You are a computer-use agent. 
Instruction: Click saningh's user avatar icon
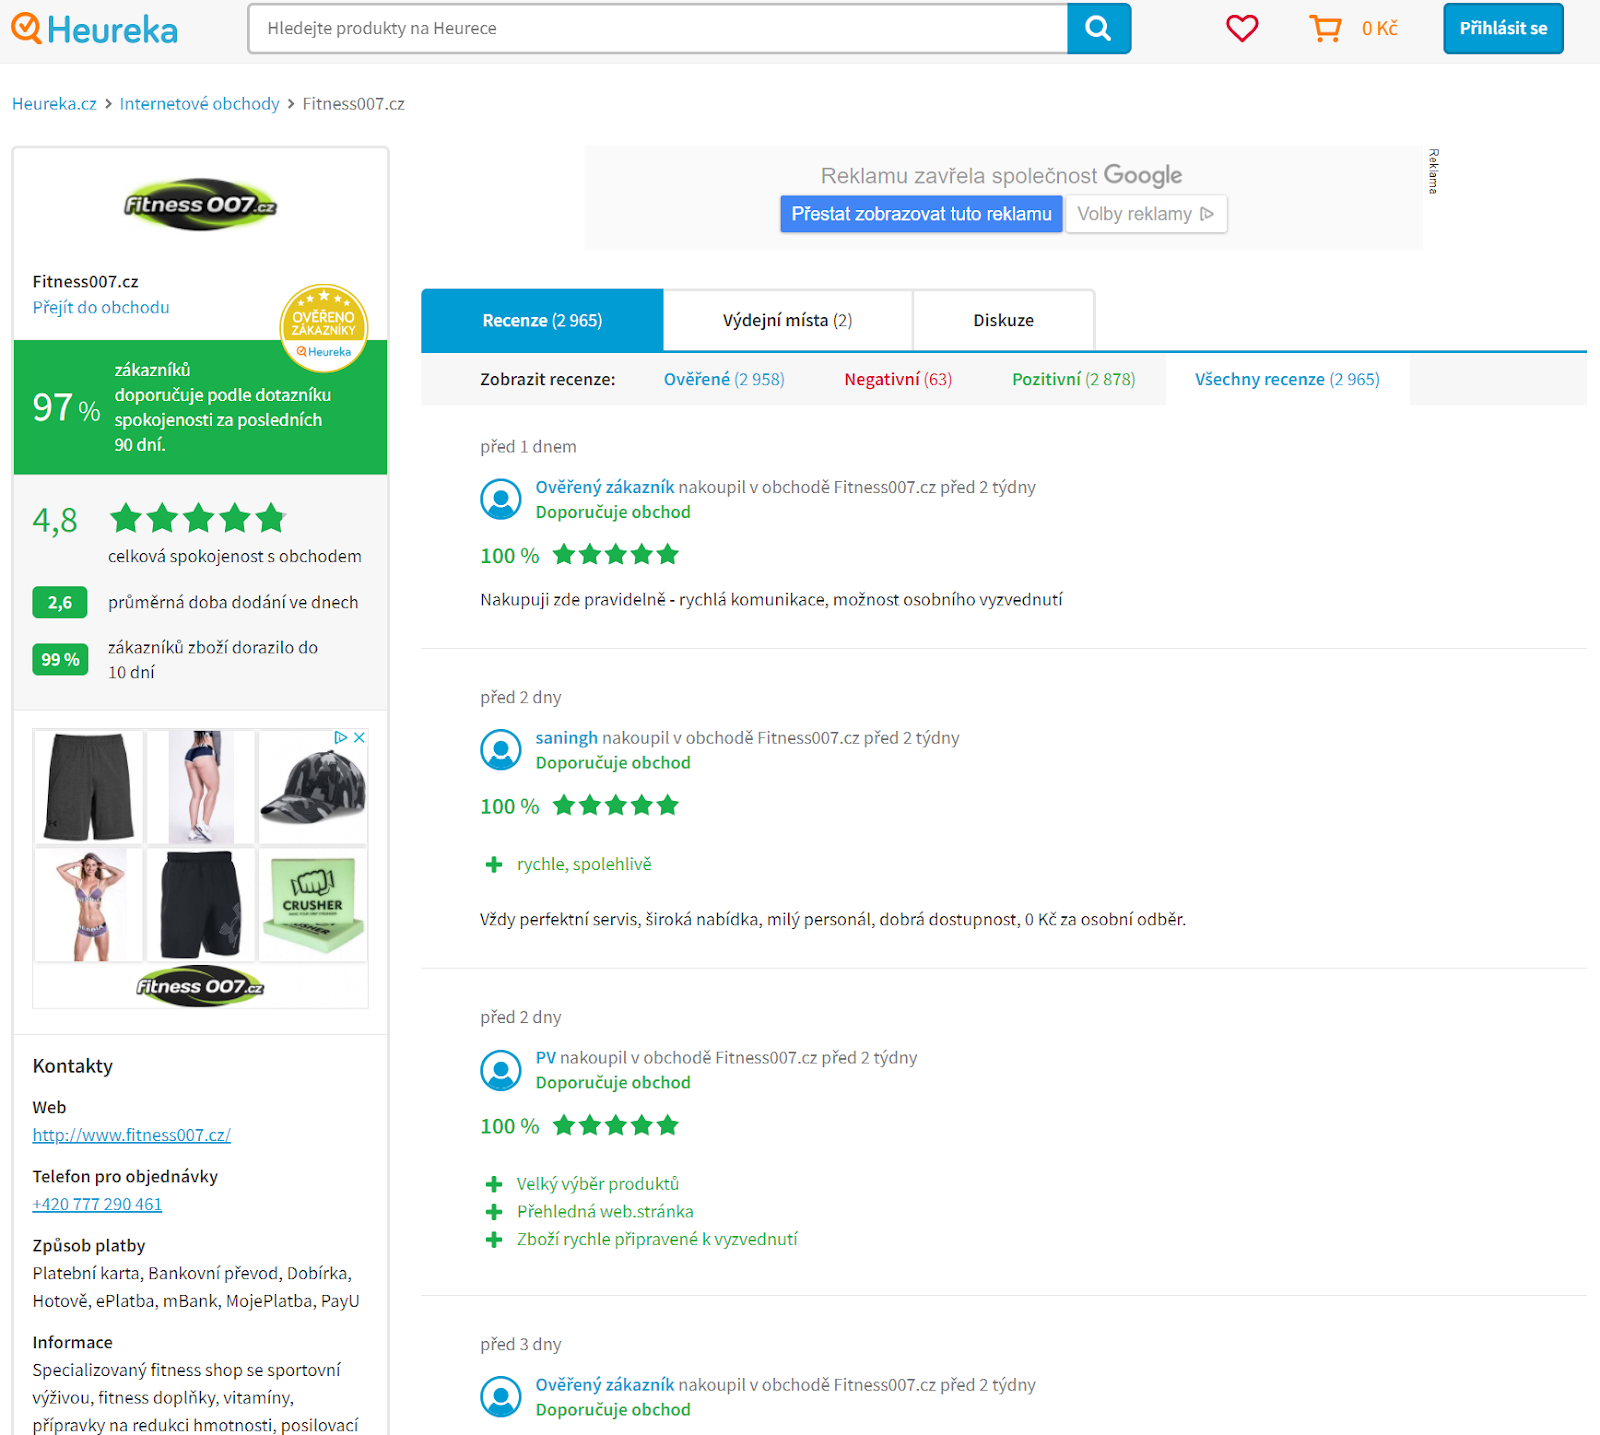click(501, 750)
